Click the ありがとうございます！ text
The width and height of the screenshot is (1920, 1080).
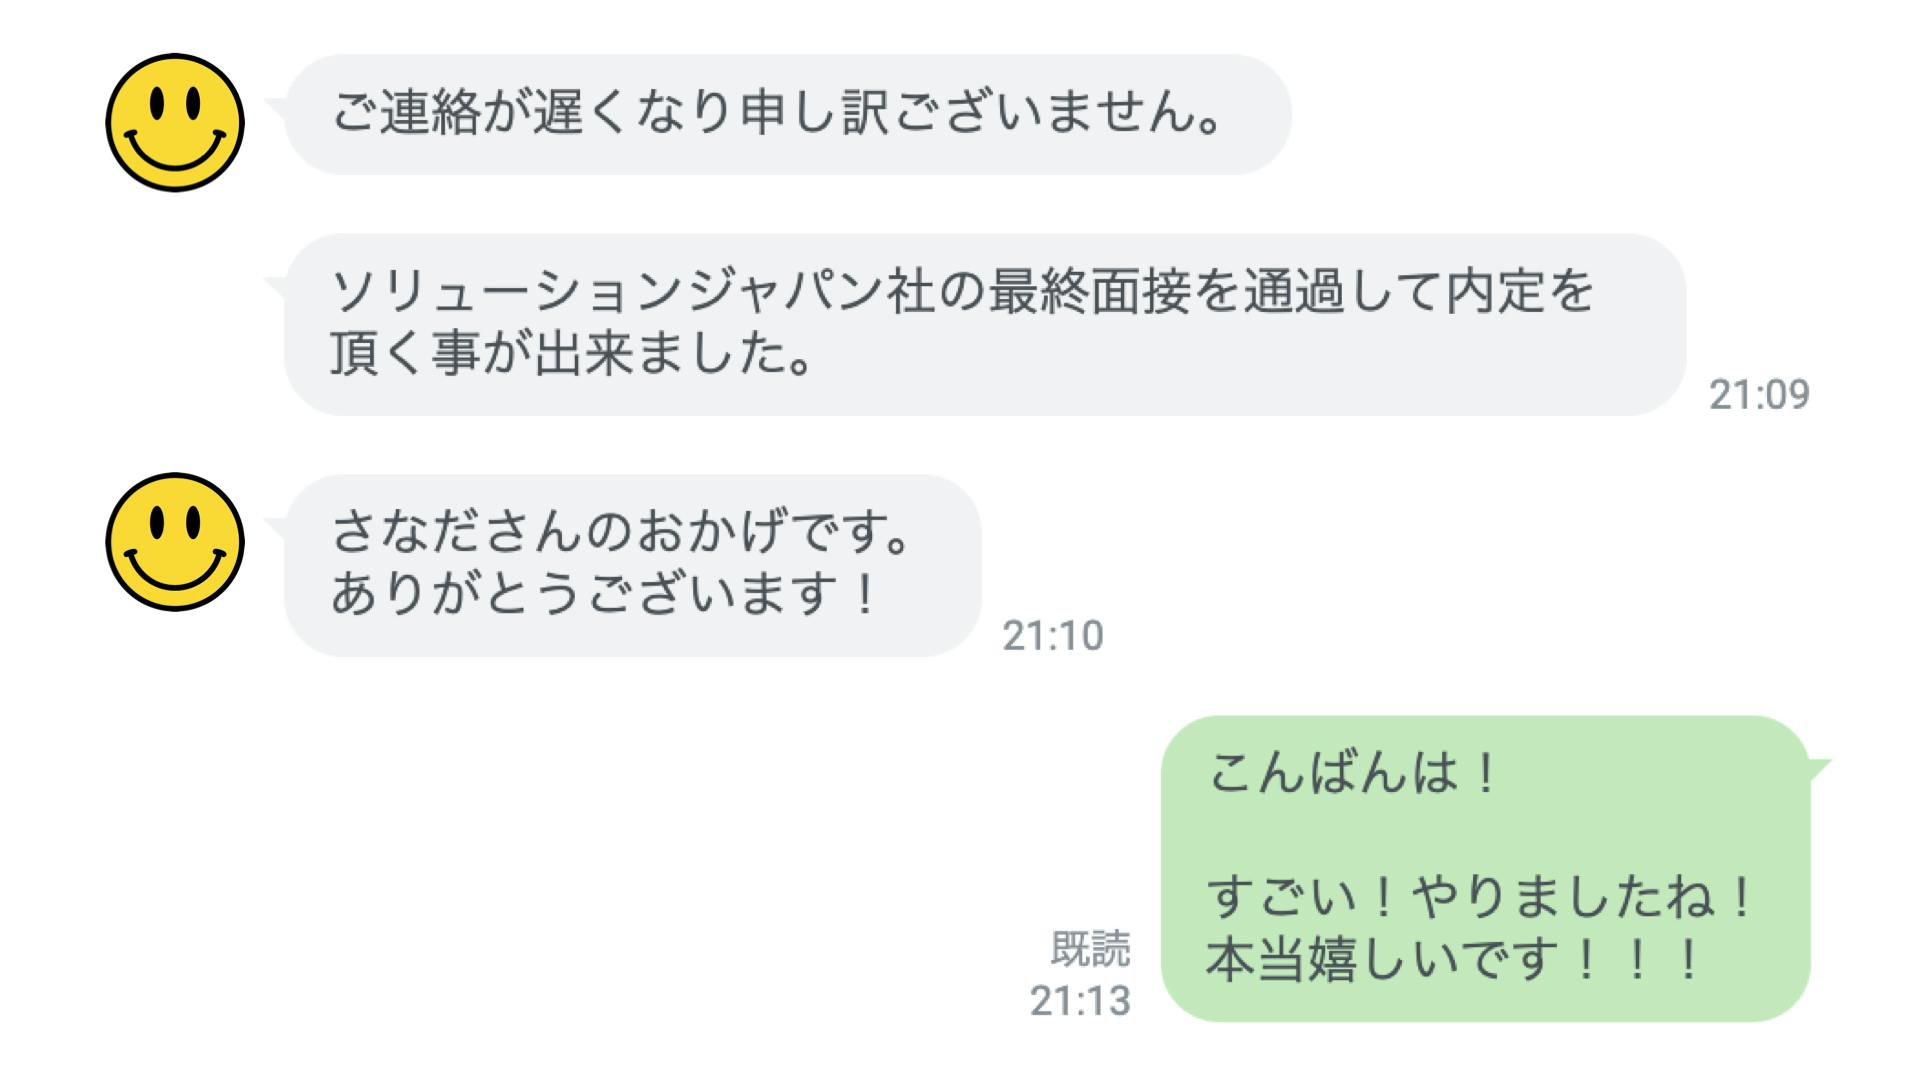[604, 594]
